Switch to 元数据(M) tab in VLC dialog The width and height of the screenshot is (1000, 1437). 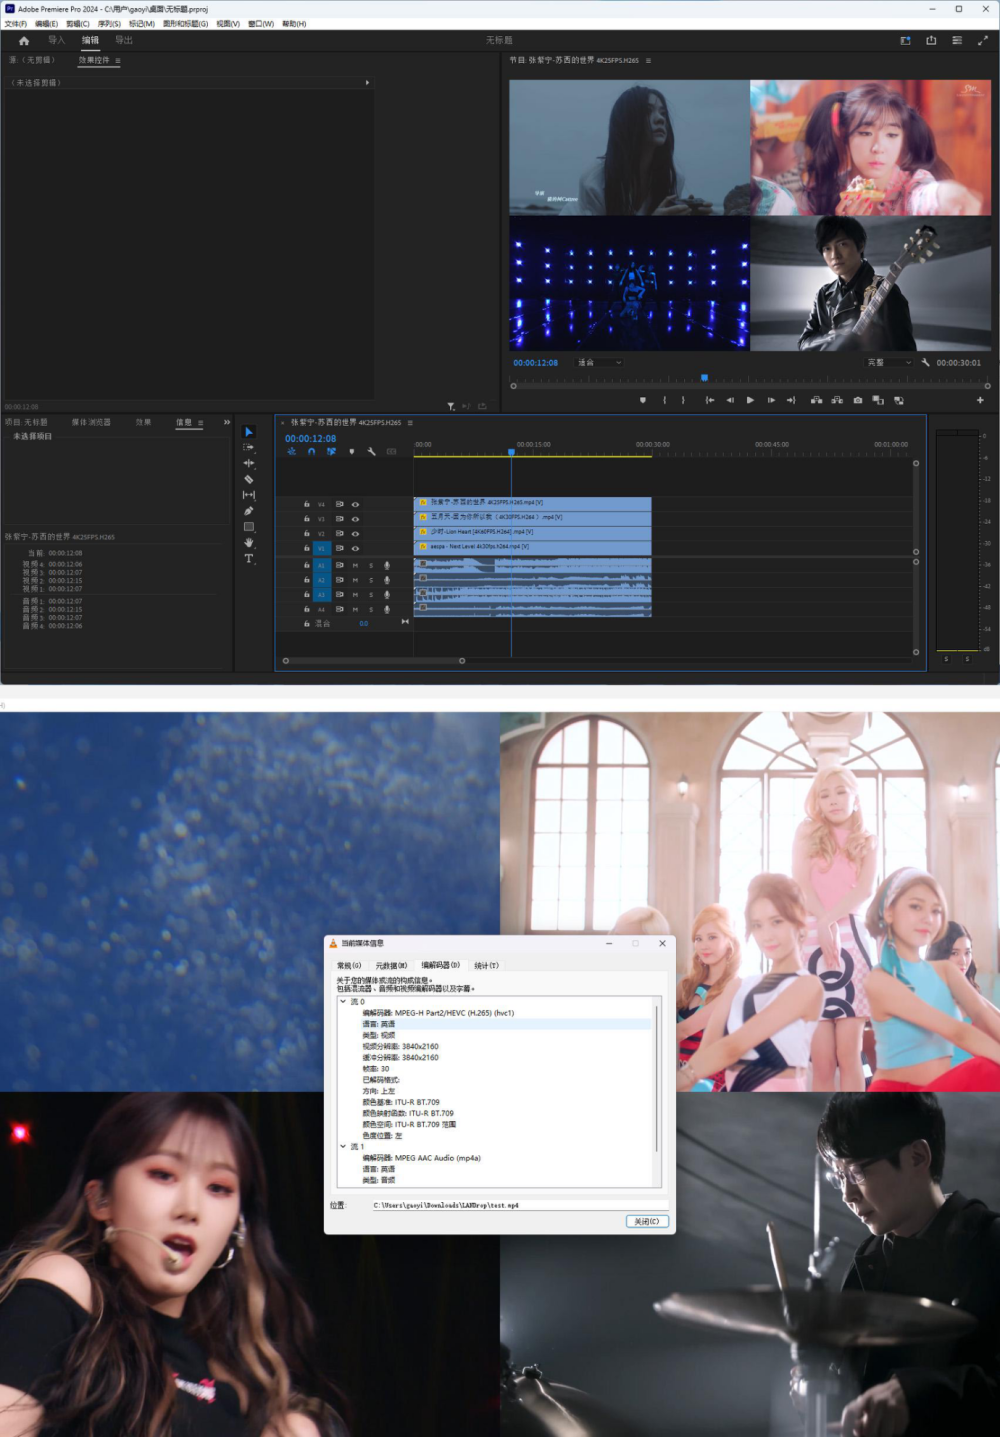click(x=391, y=965)
